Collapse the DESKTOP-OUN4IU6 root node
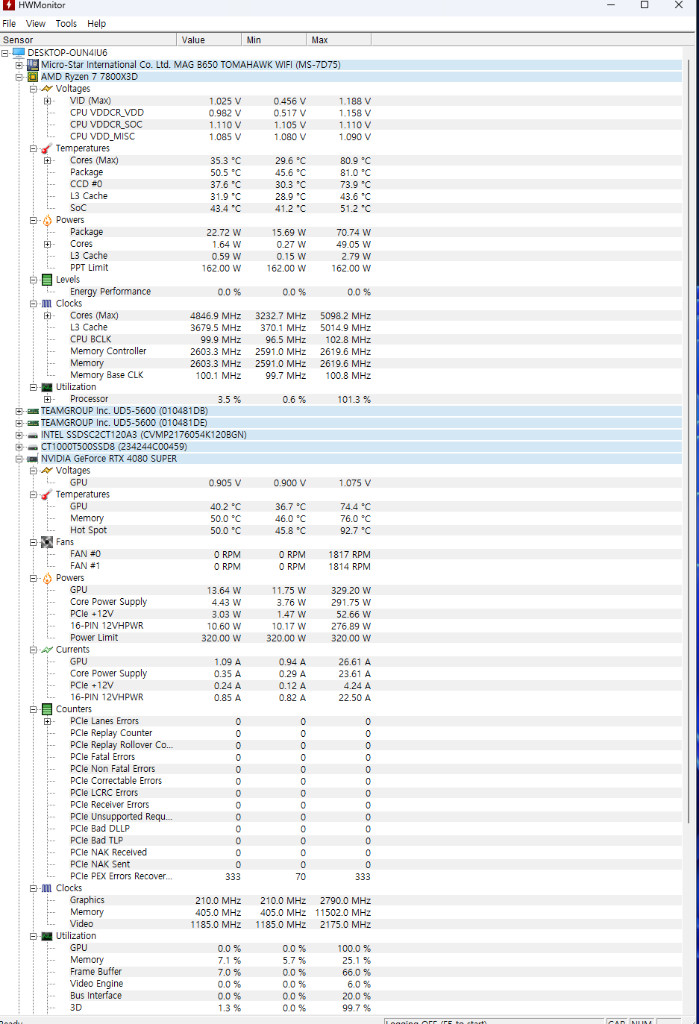 point(5,53)
